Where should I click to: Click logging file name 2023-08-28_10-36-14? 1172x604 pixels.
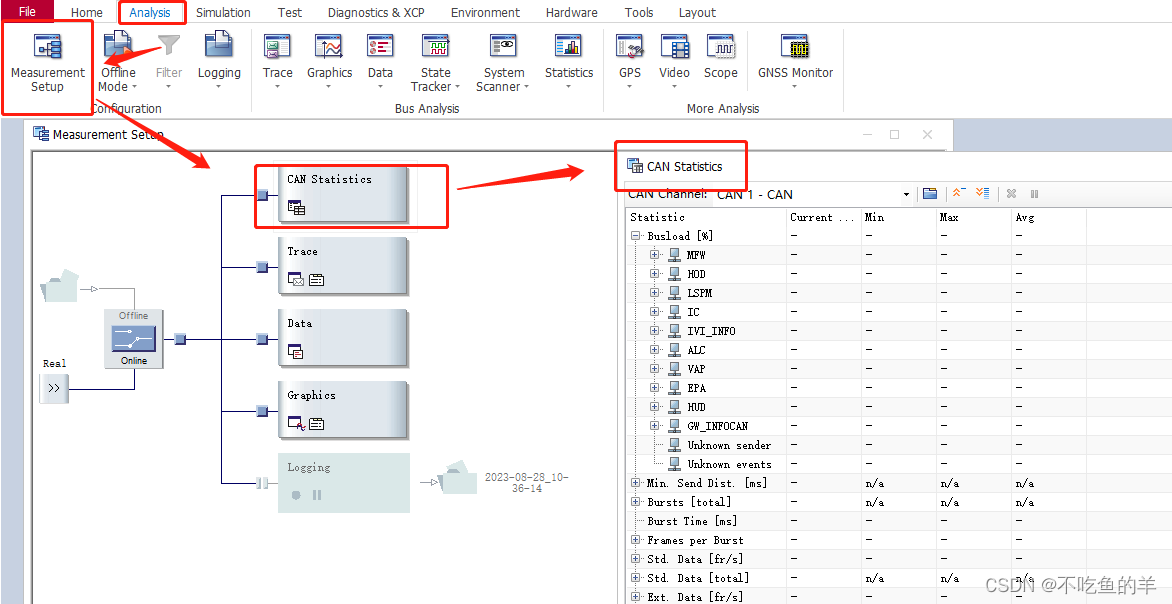[x=526, y=482]
